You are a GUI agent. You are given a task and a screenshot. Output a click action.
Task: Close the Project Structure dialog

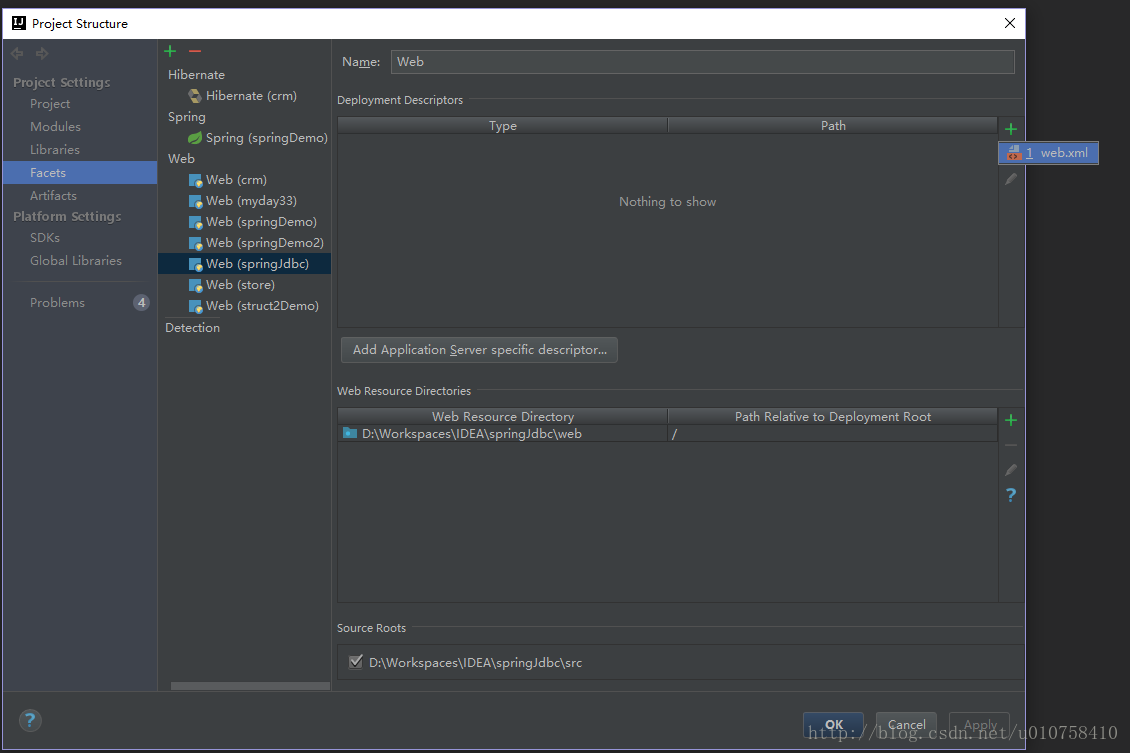pyautogui.click(x=1010, y=23)
